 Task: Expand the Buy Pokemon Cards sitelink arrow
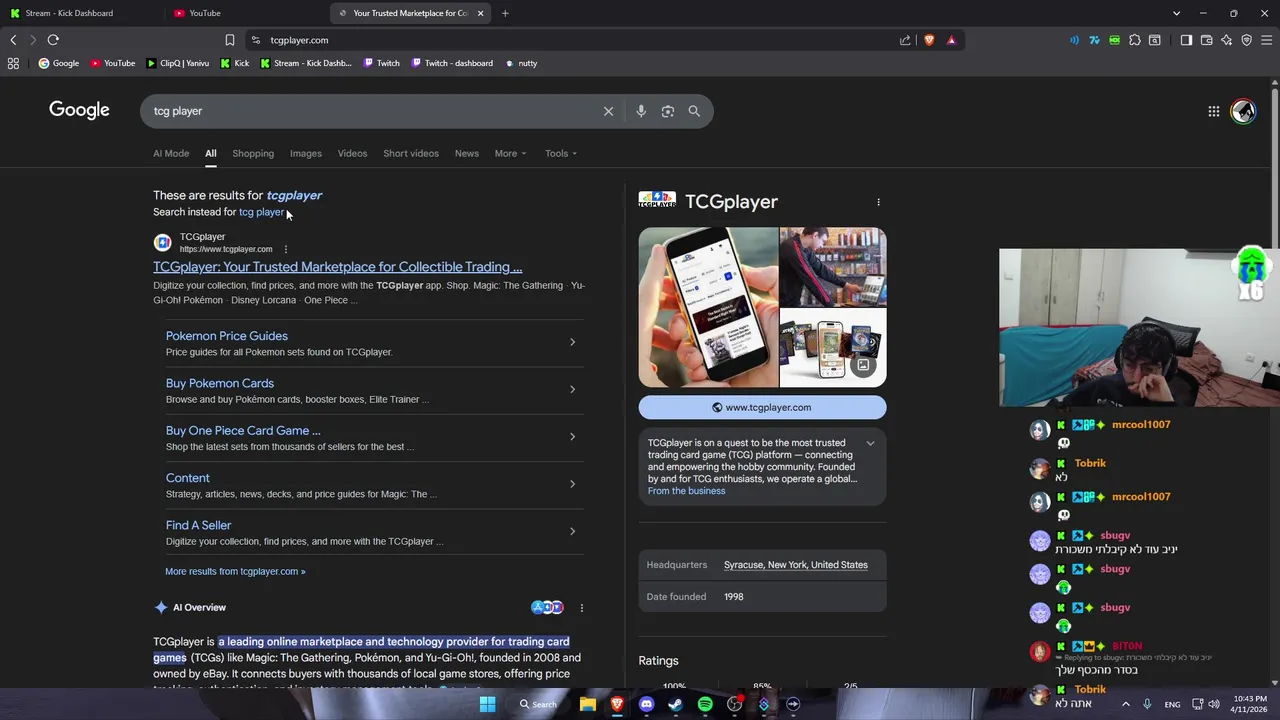coord(572,389)
